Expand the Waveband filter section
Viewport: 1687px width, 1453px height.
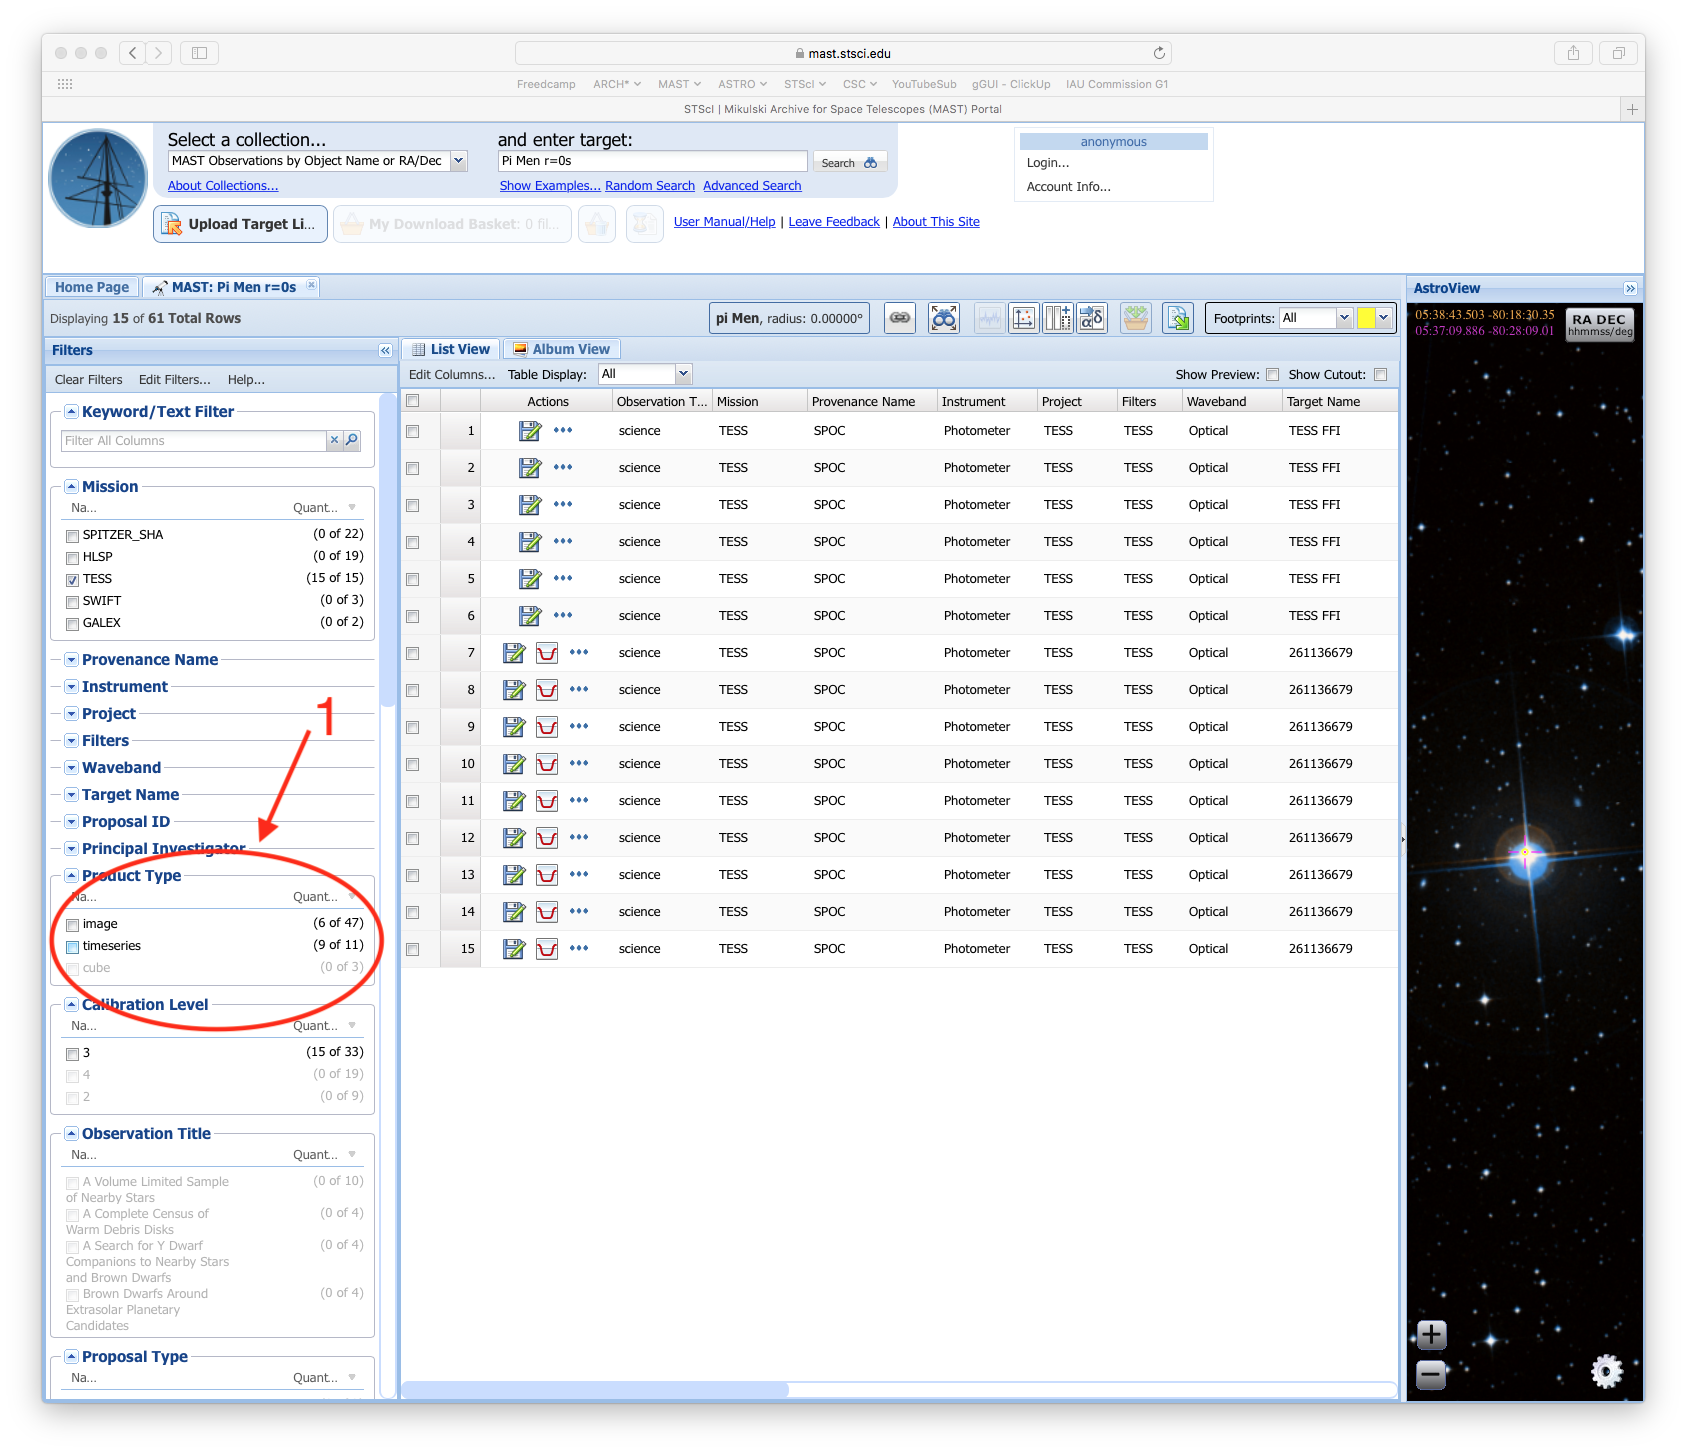click(x=72, y=768)
